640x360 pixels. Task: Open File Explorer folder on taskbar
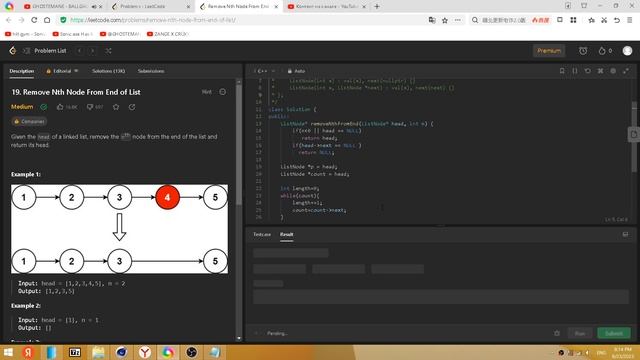(98, 352)
